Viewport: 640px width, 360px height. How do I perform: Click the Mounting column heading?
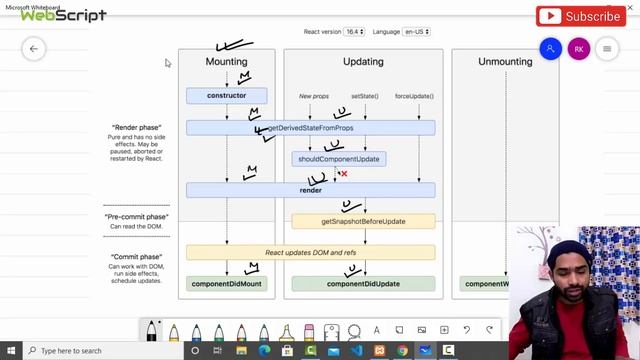(227, 62)
